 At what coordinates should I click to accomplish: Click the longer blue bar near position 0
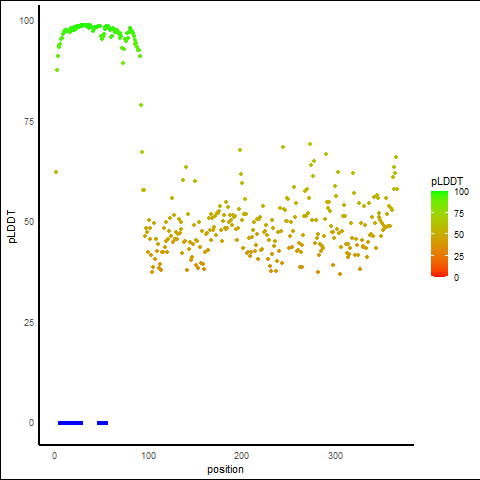70,423
